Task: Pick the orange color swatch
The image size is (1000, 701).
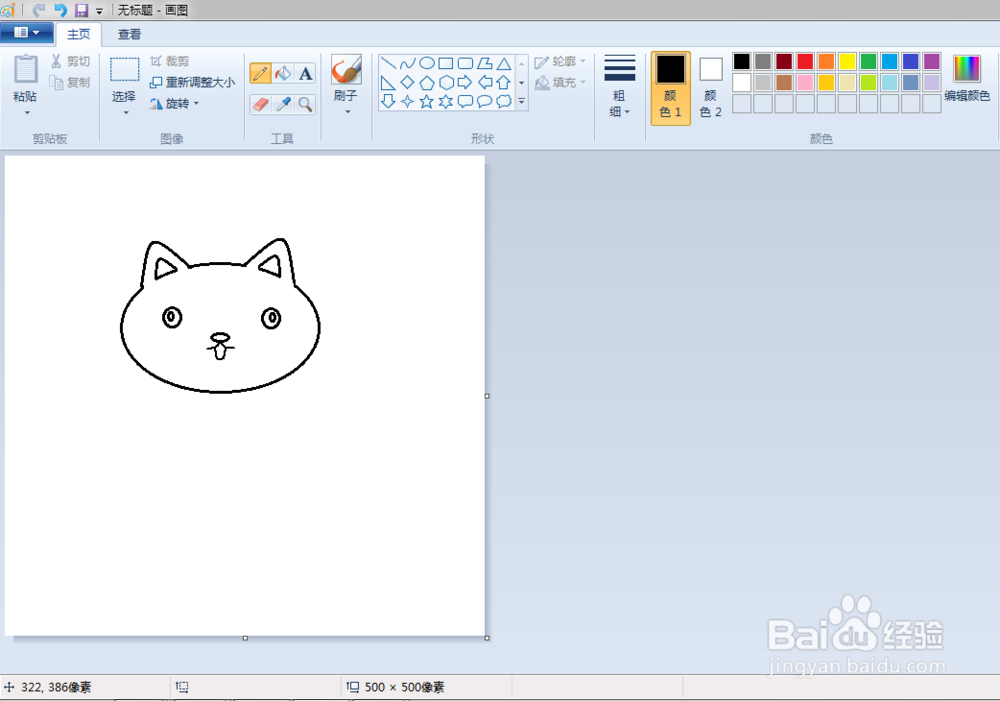Action: click(827, 61)
